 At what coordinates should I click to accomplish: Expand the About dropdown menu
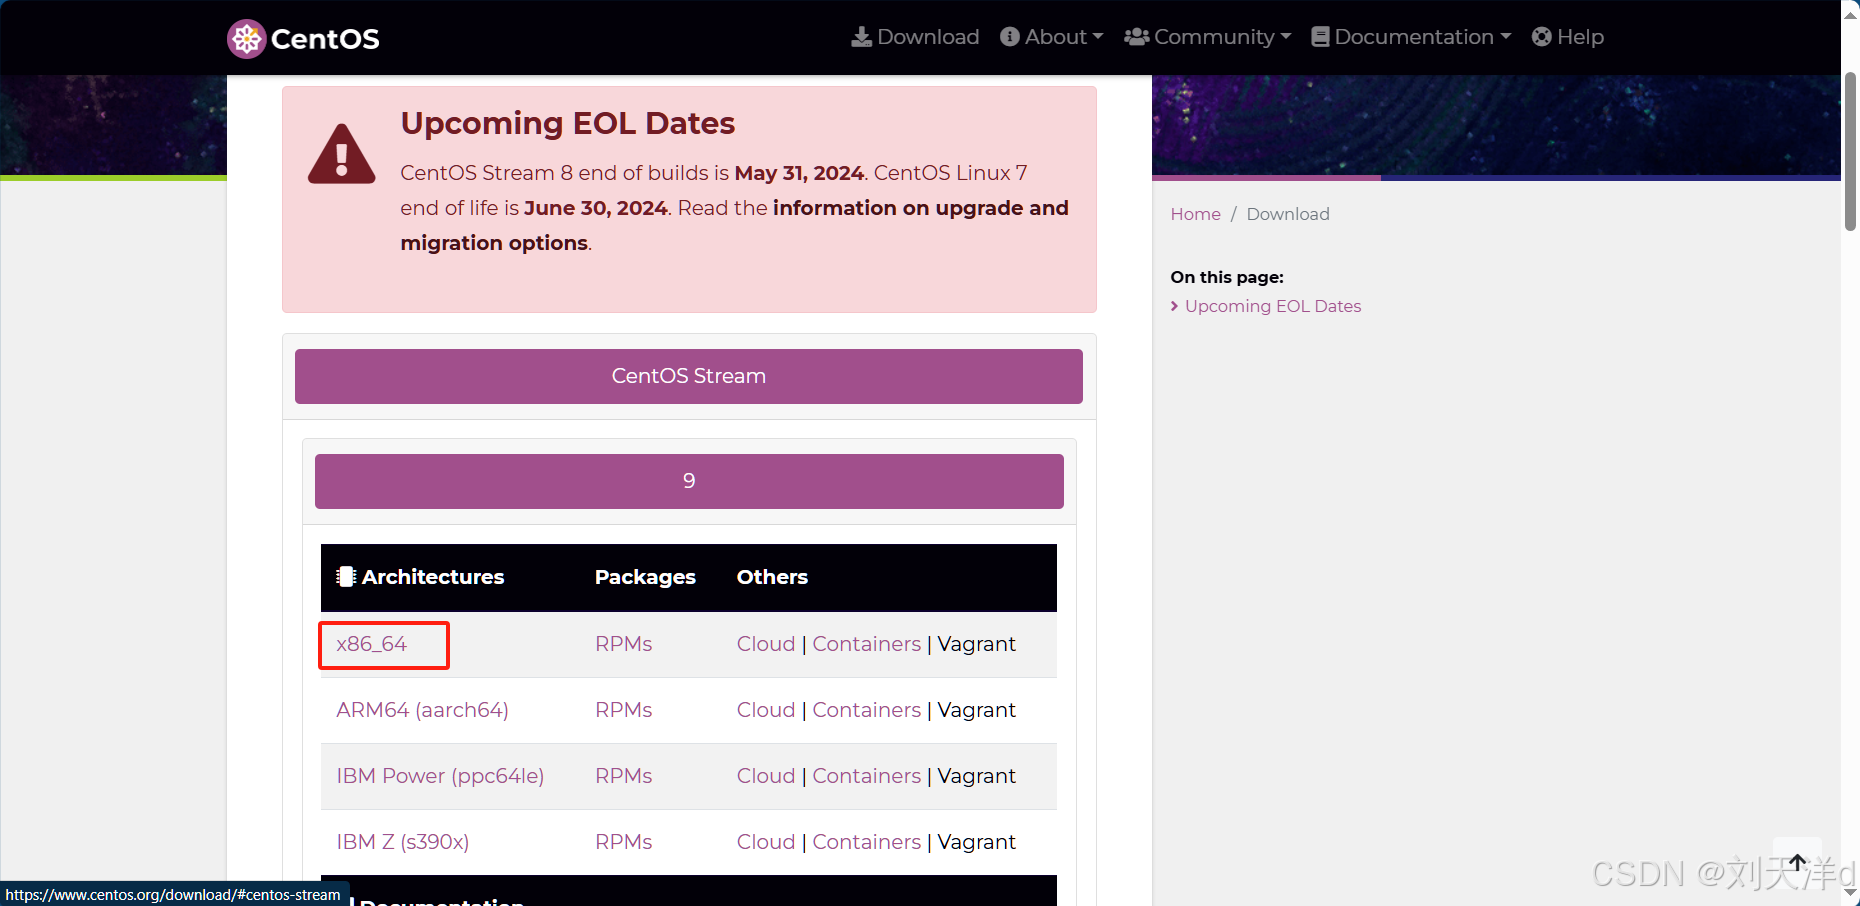point(1051,37)
